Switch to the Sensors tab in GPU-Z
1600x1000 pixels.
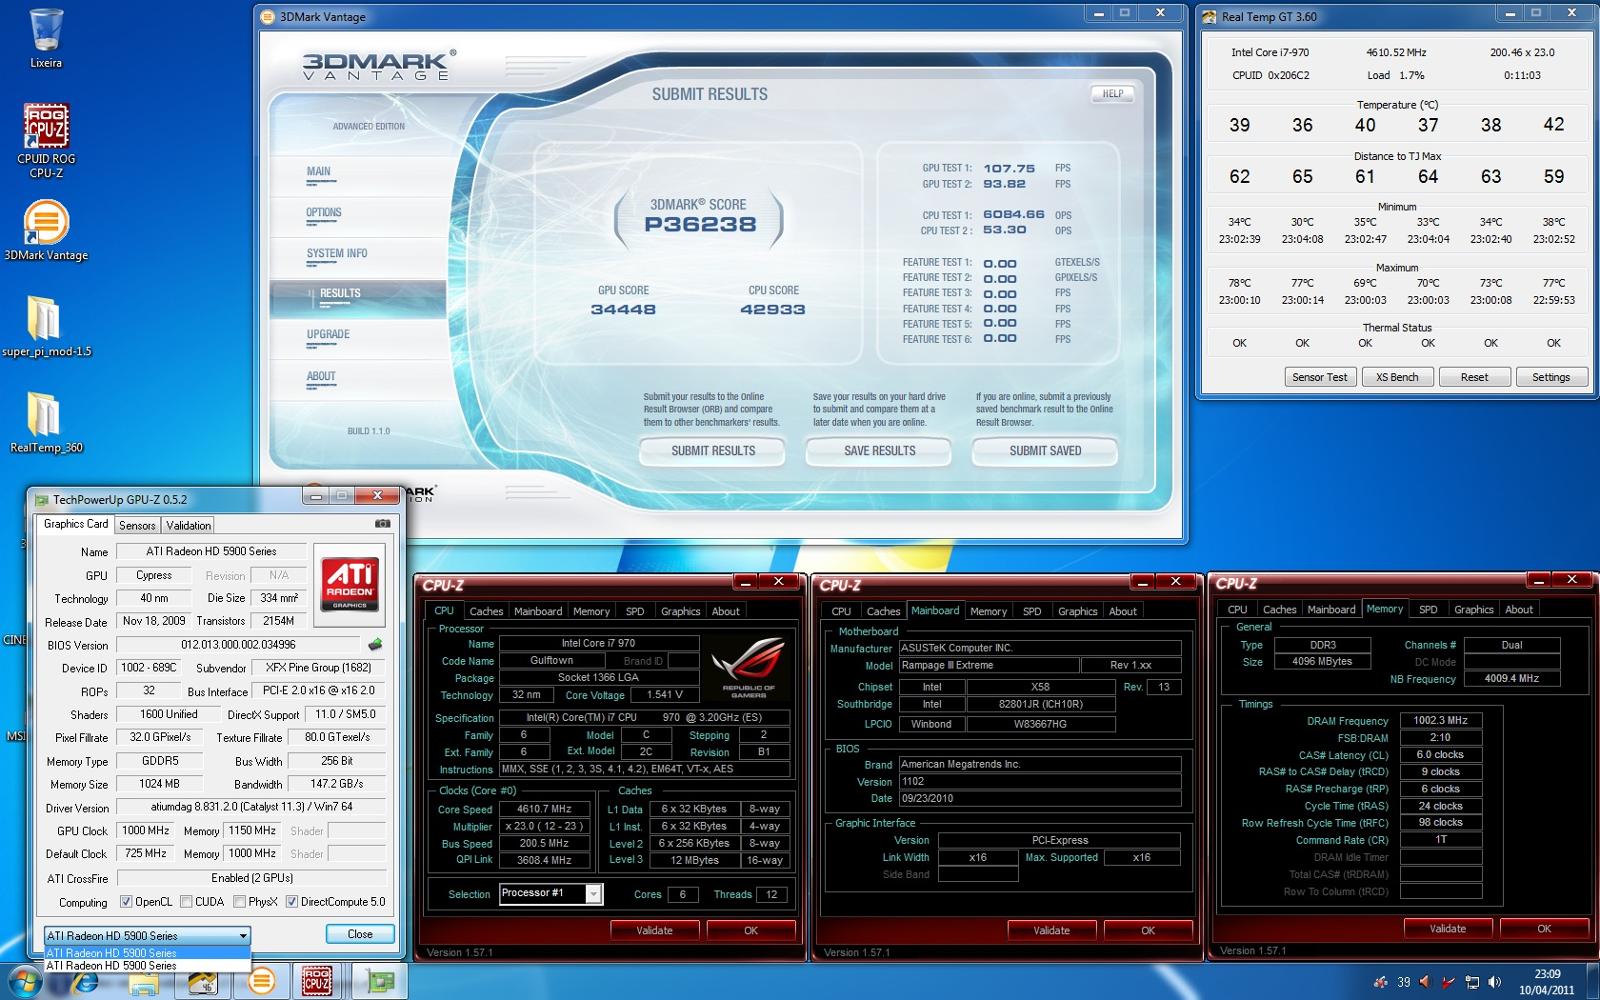137,525
